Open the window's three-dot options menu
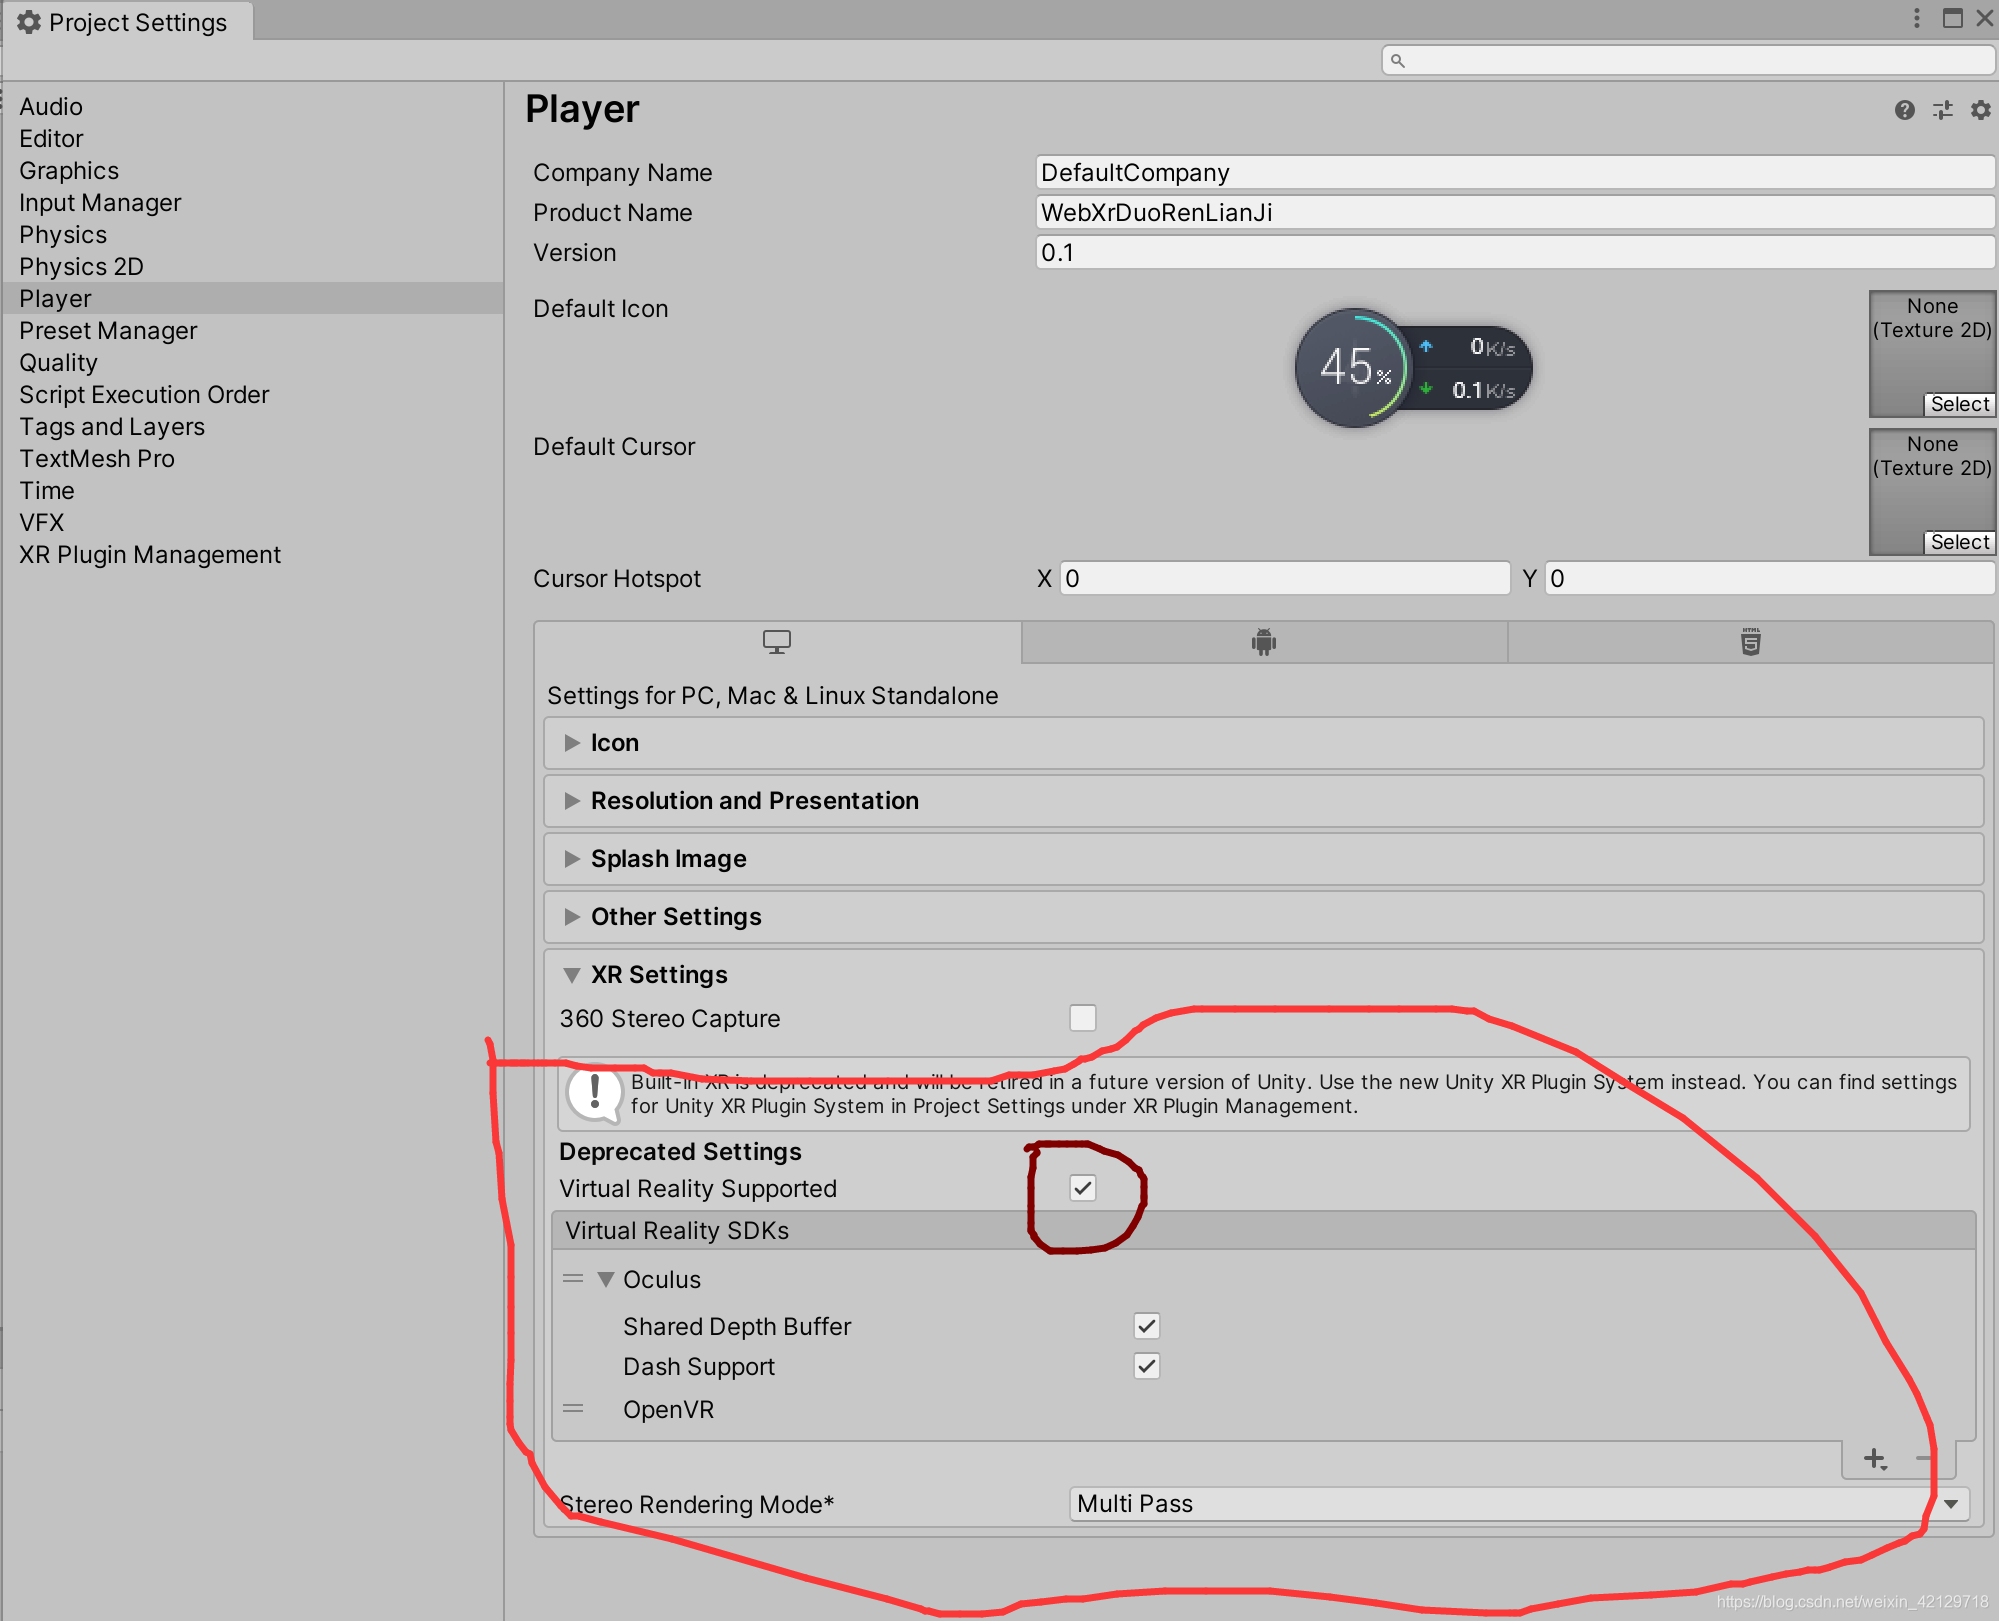1999x1621 pixels. [1916, 18]
